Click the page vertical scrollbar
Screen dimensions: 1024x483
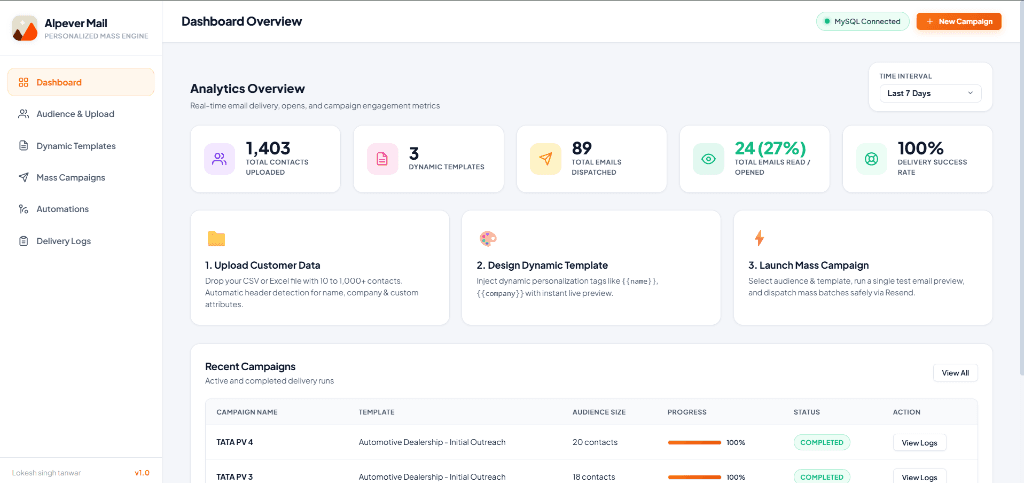pos(1021,189)
